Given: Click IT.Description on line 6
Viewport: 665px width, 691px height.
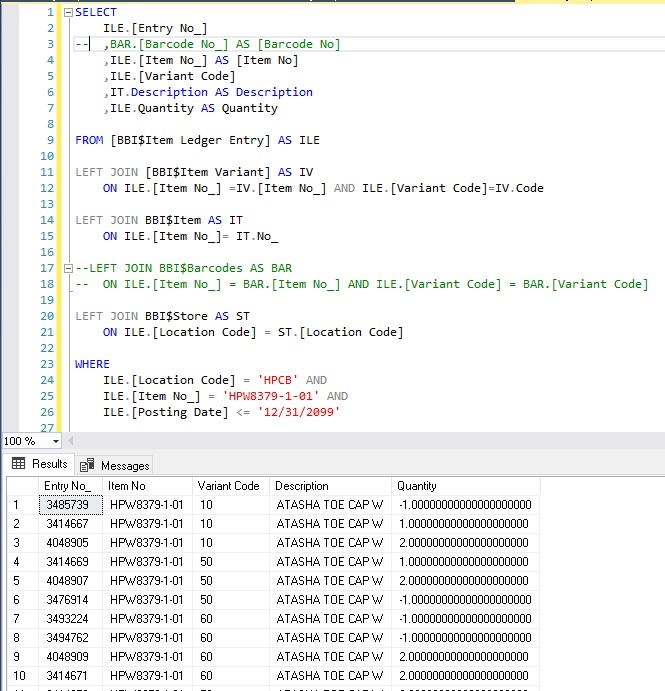Looking at the screenshot, I should point(159,92).
